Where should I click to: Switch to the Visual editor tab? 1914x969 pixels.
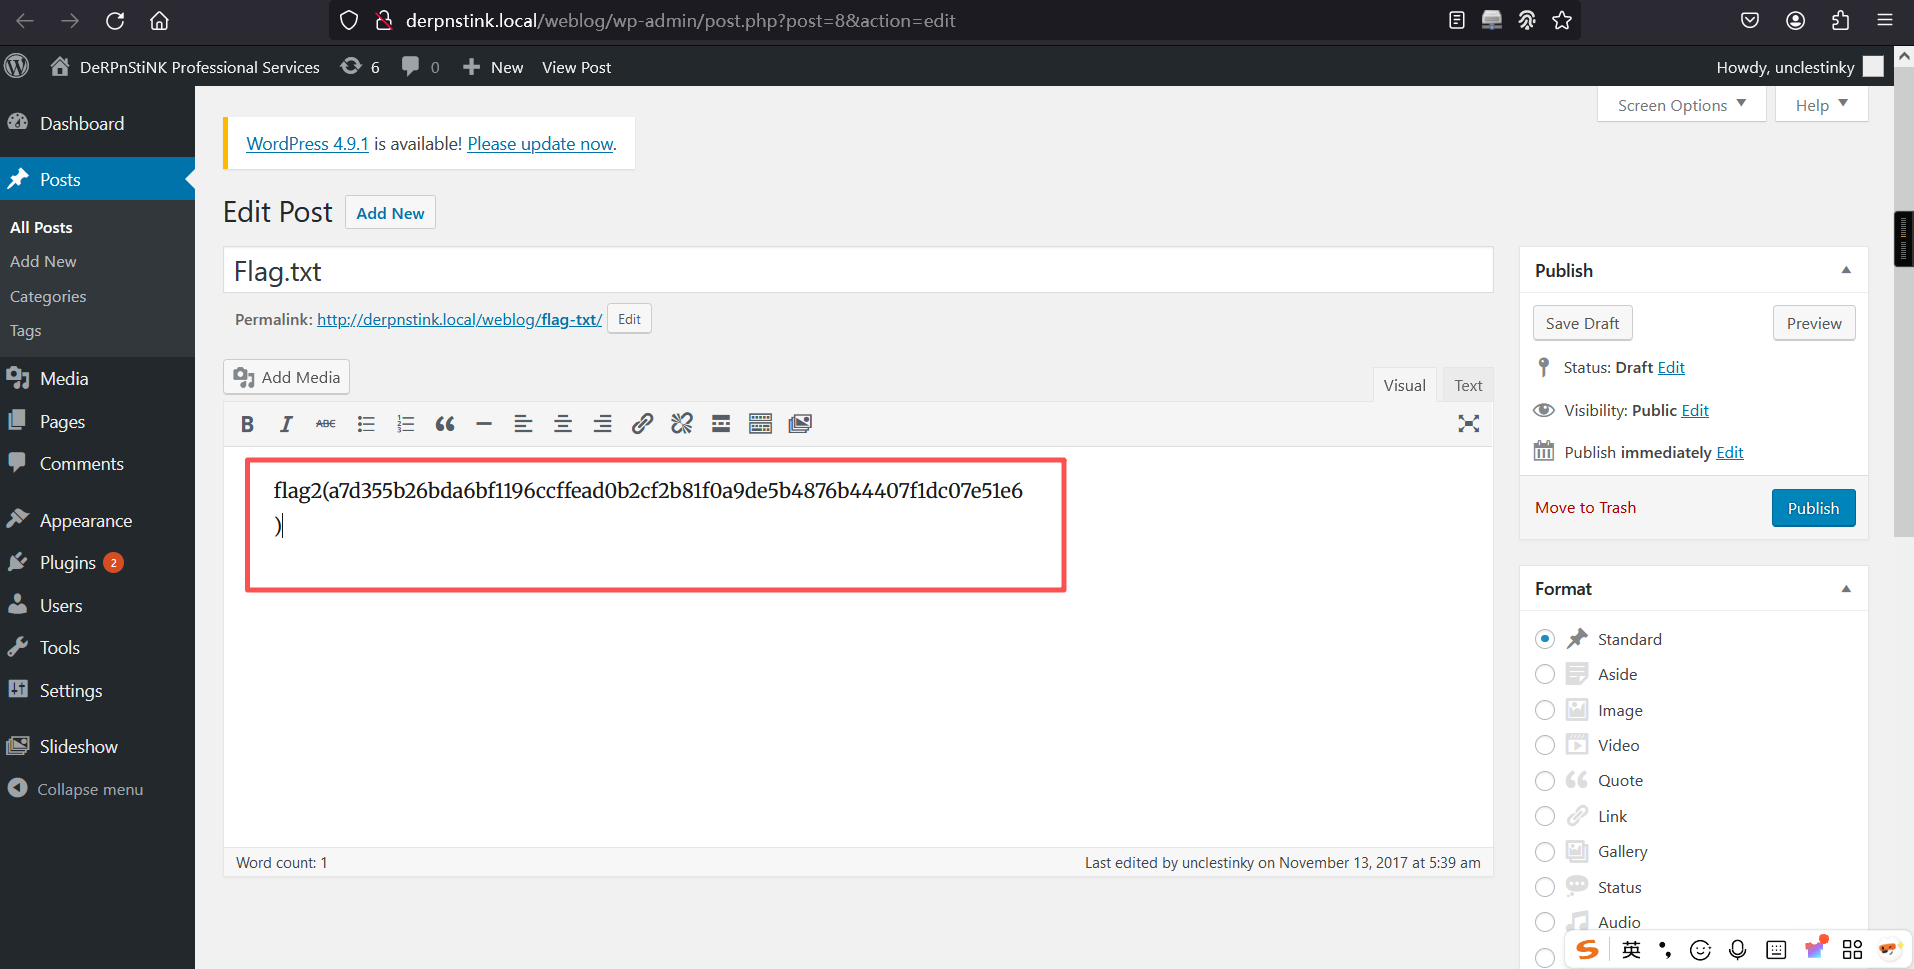coord(1404,385)
